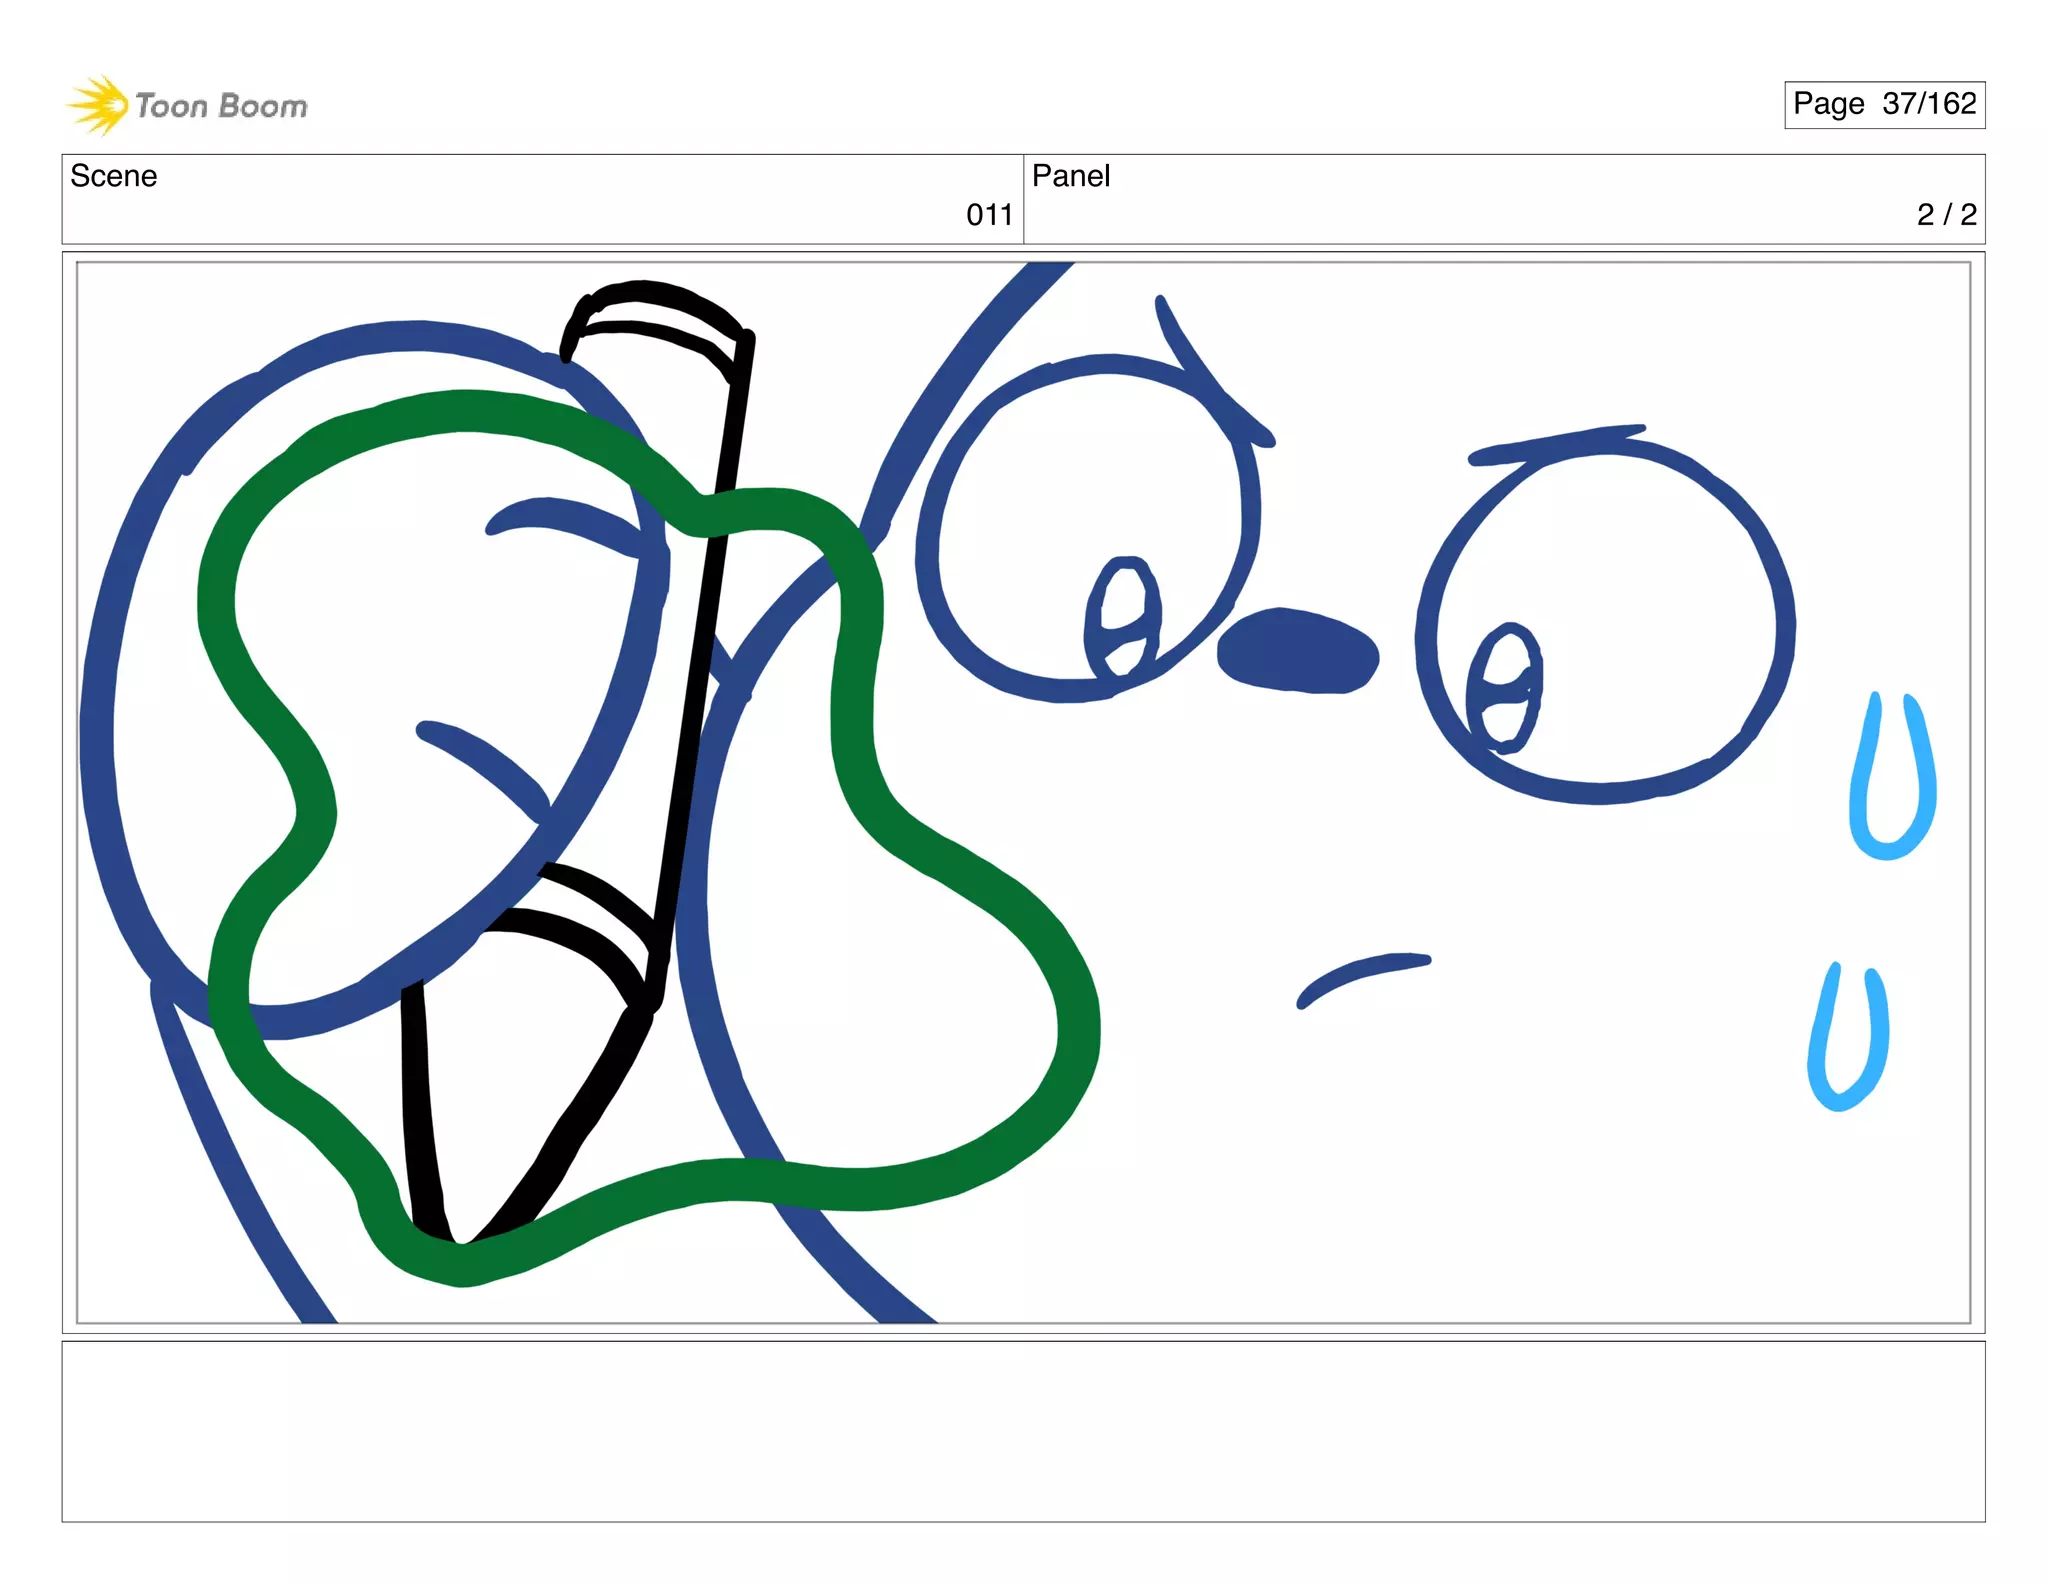Click the character's dark blue oval nose
The width and height of the screenshot is (2048, 1584).
(1298, 651)
